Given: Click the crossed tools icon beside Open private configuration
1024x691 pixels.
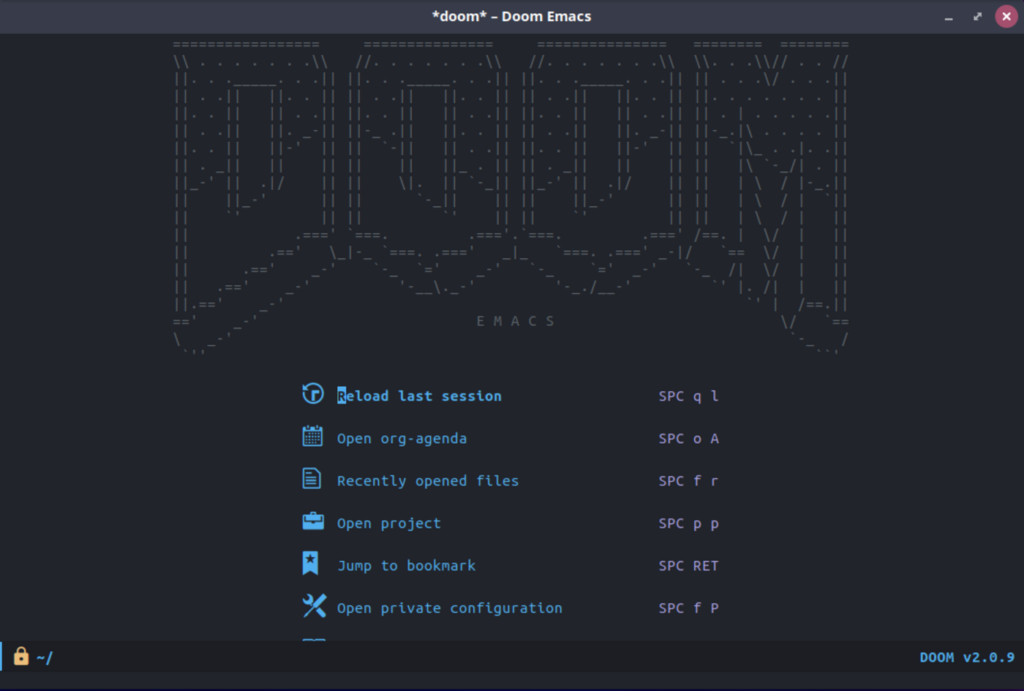Looking at the screenshot, I should click(313, 605).
